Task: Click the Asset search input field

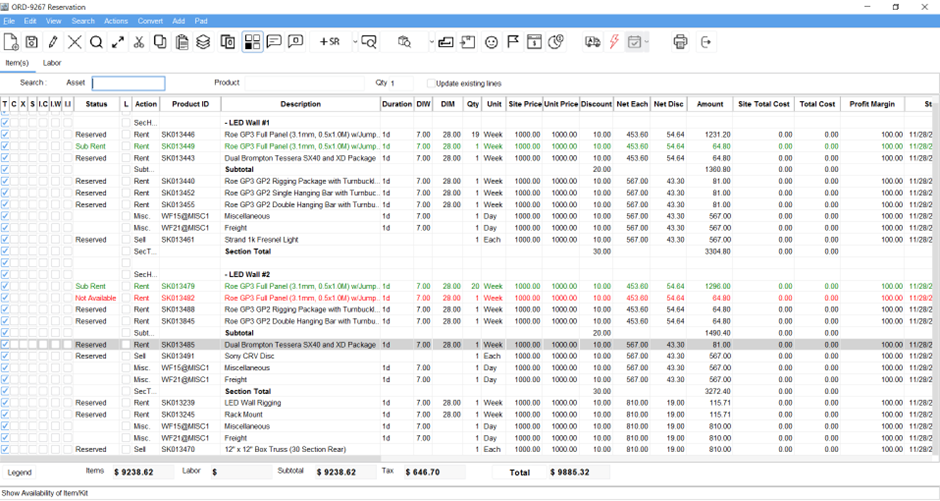Action: pyautogui.click(x=128, y=83)
